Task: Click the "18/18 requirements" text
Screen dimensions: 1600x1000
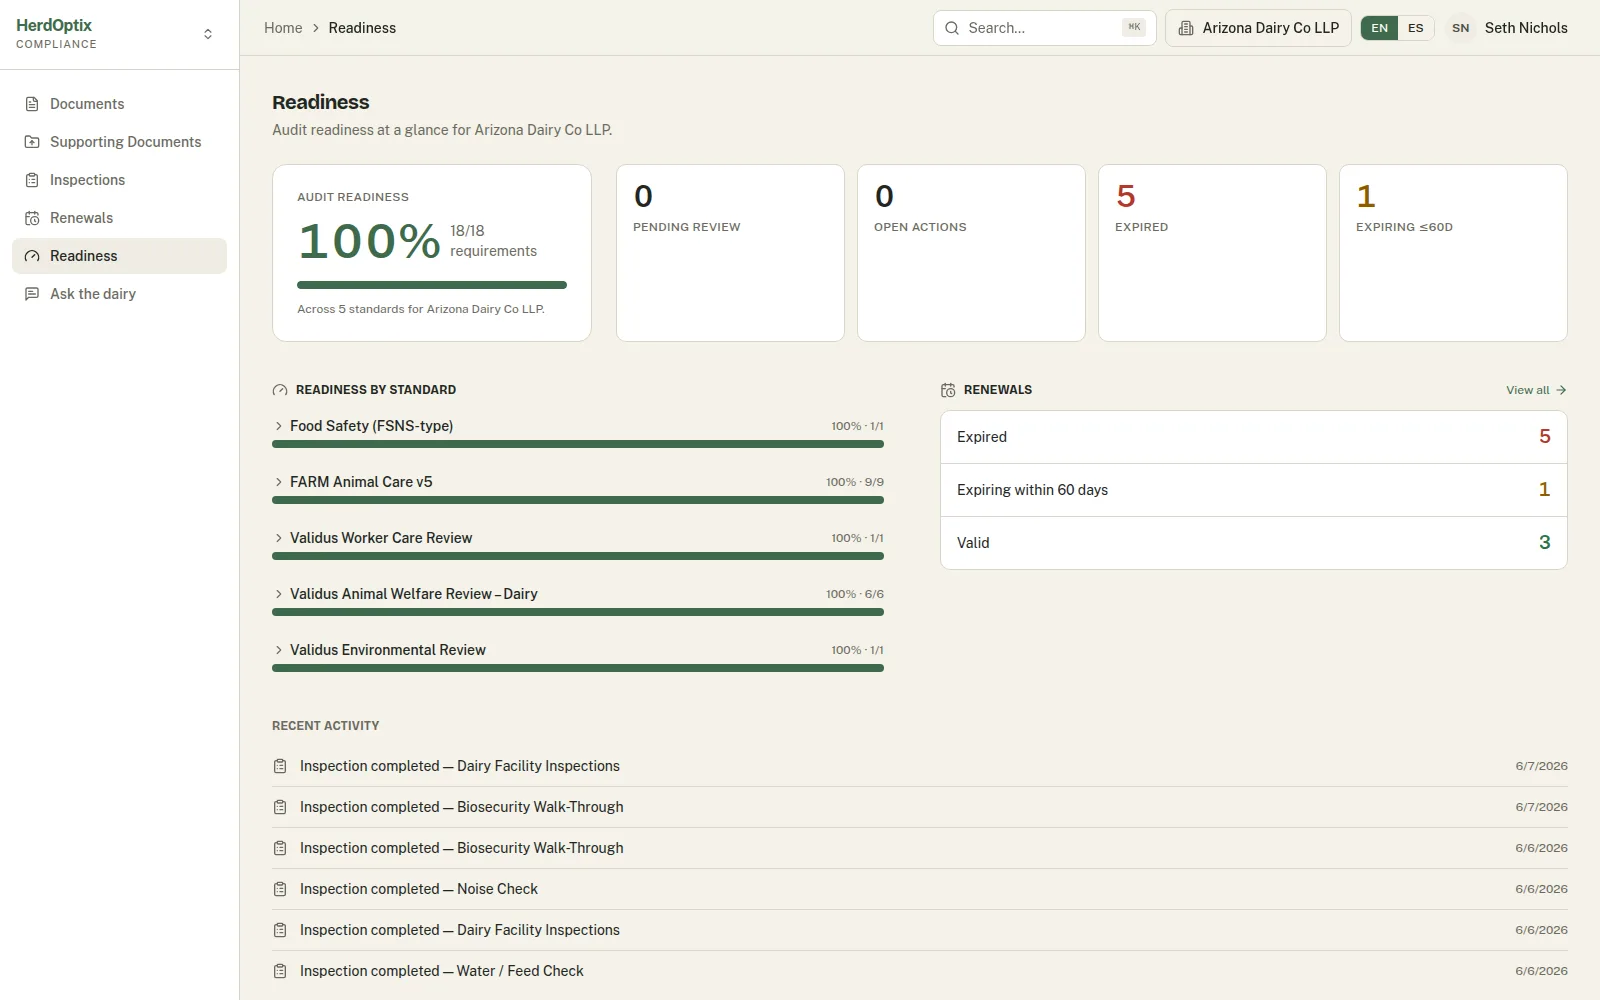Action: tap(493, 241)
